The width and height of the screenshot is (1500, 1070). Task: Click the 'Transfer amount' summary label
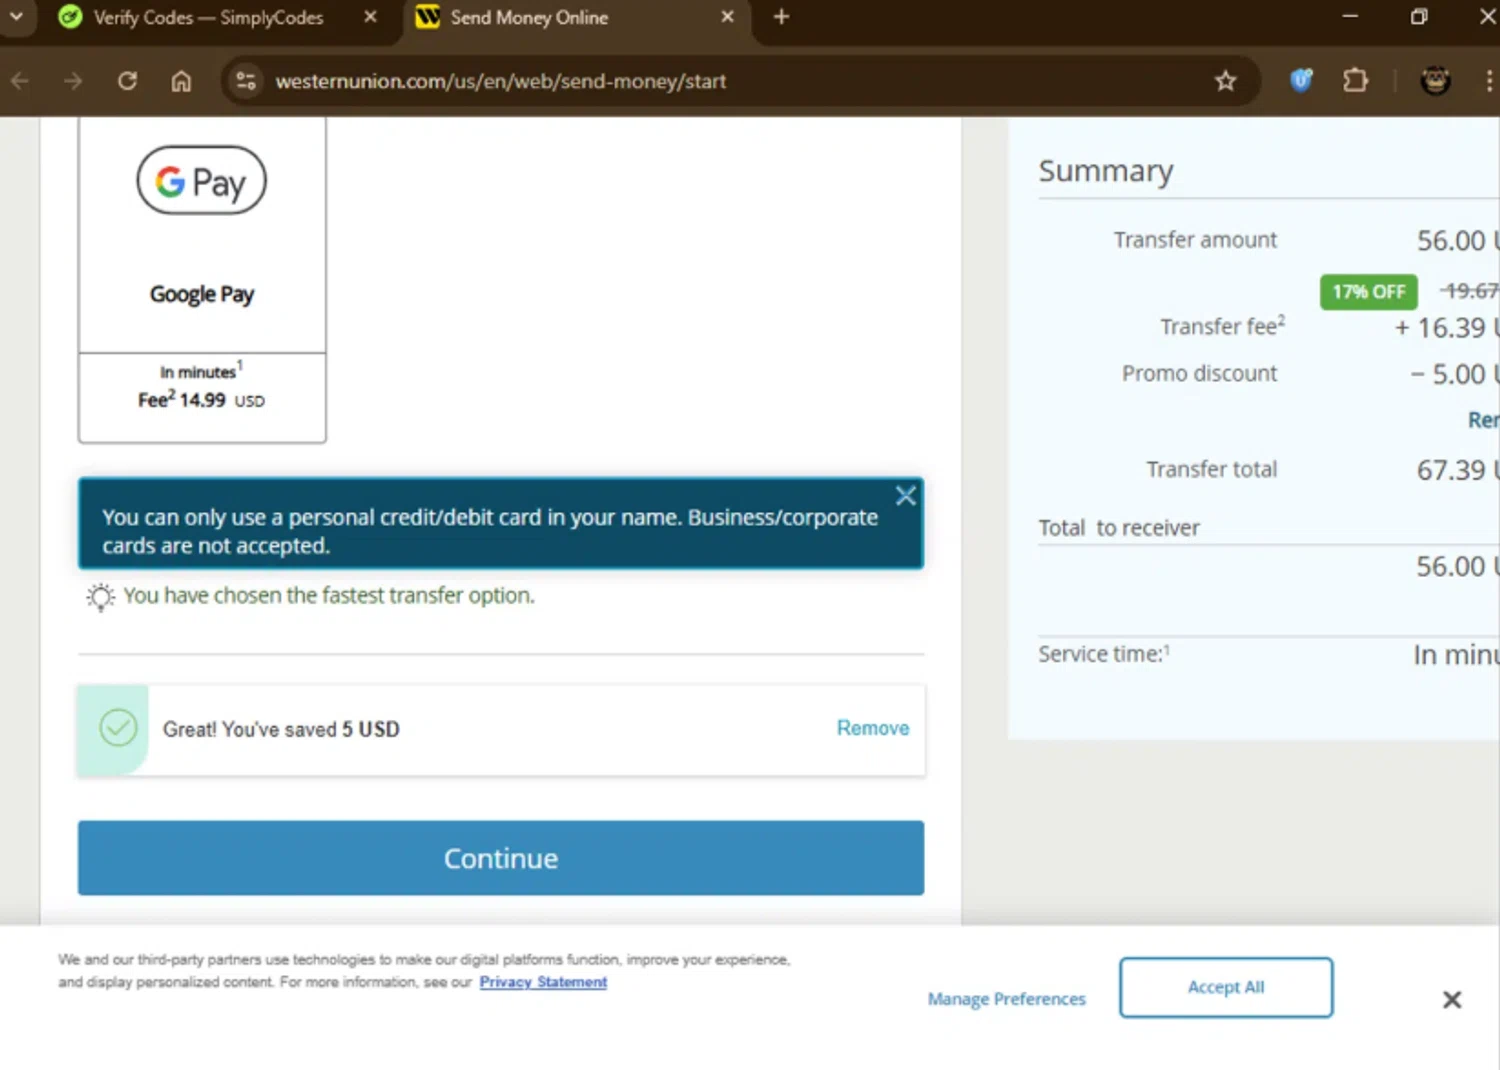click(1195, 240)
